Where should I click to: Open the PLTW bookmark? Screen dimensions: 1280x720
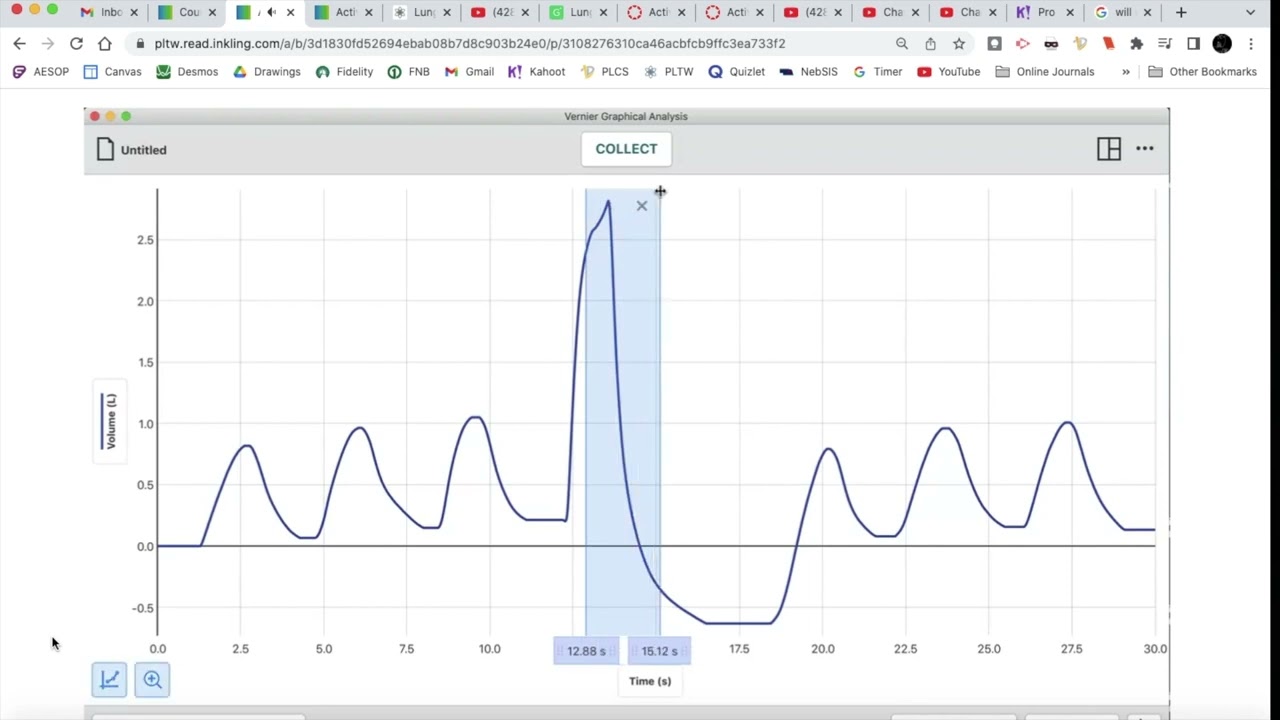coord(668,72)
